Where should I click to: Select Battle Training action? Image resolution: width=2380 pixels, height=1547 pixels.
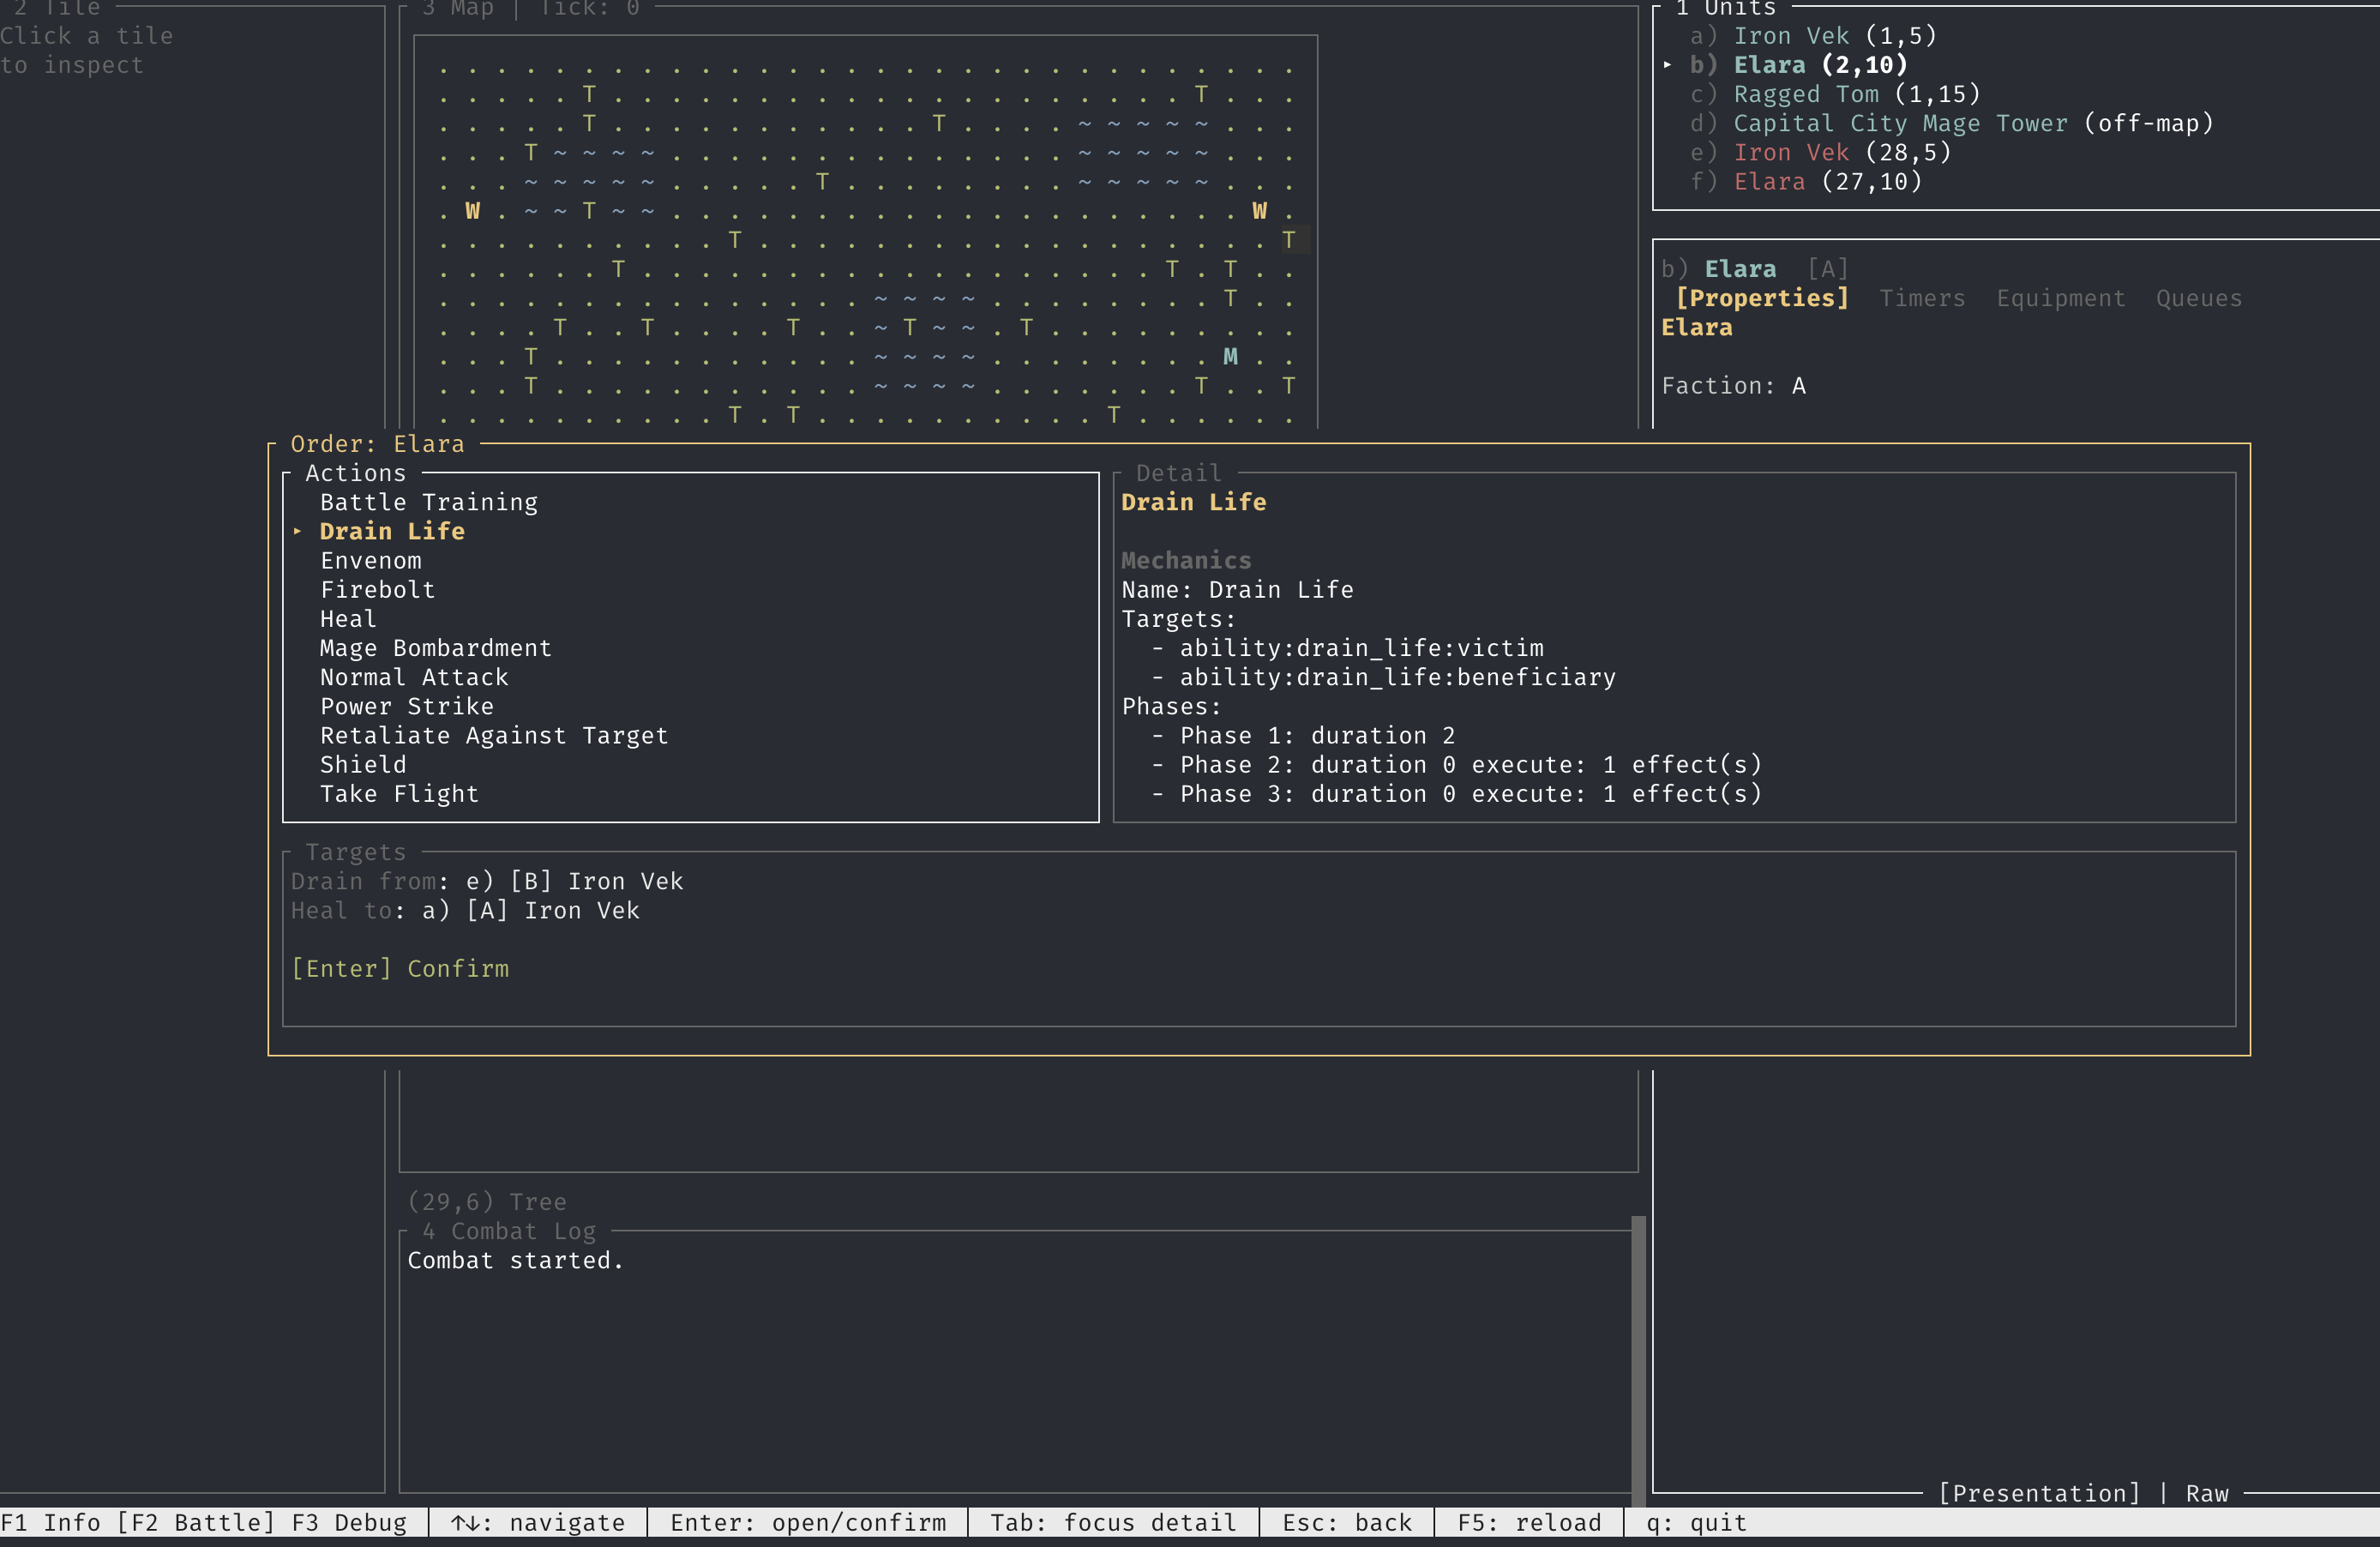click(428, 502)
